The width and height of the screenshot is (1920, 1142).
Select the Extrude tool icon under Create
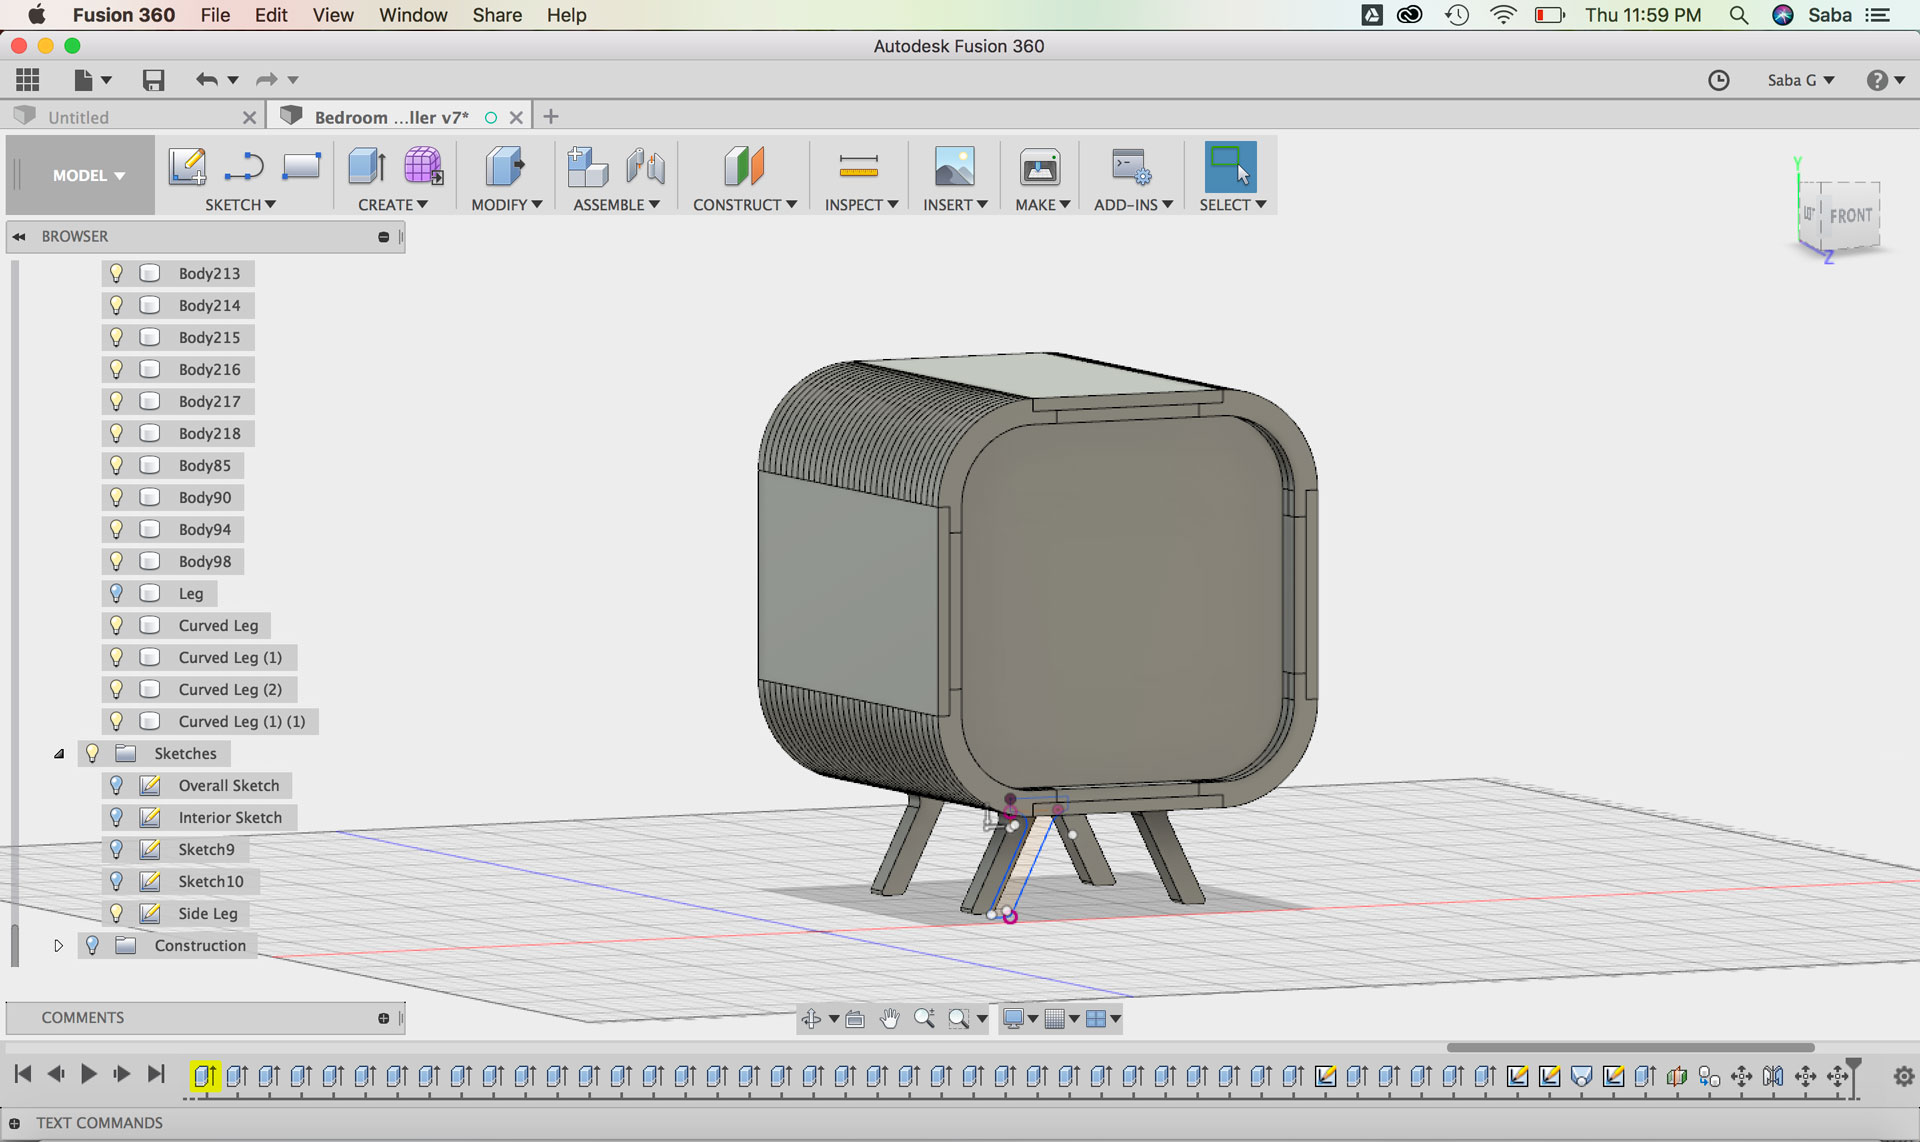(x=367, y=166)
